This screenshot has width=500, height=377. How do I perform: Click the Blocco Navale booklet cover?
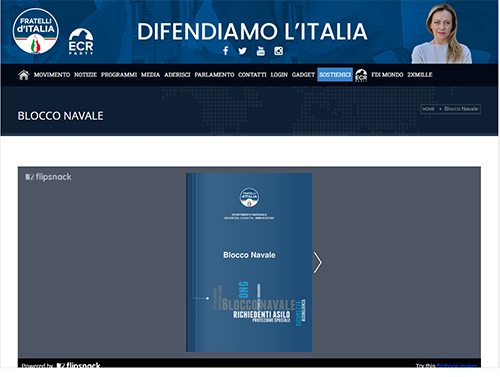click(x=249, y=262)
